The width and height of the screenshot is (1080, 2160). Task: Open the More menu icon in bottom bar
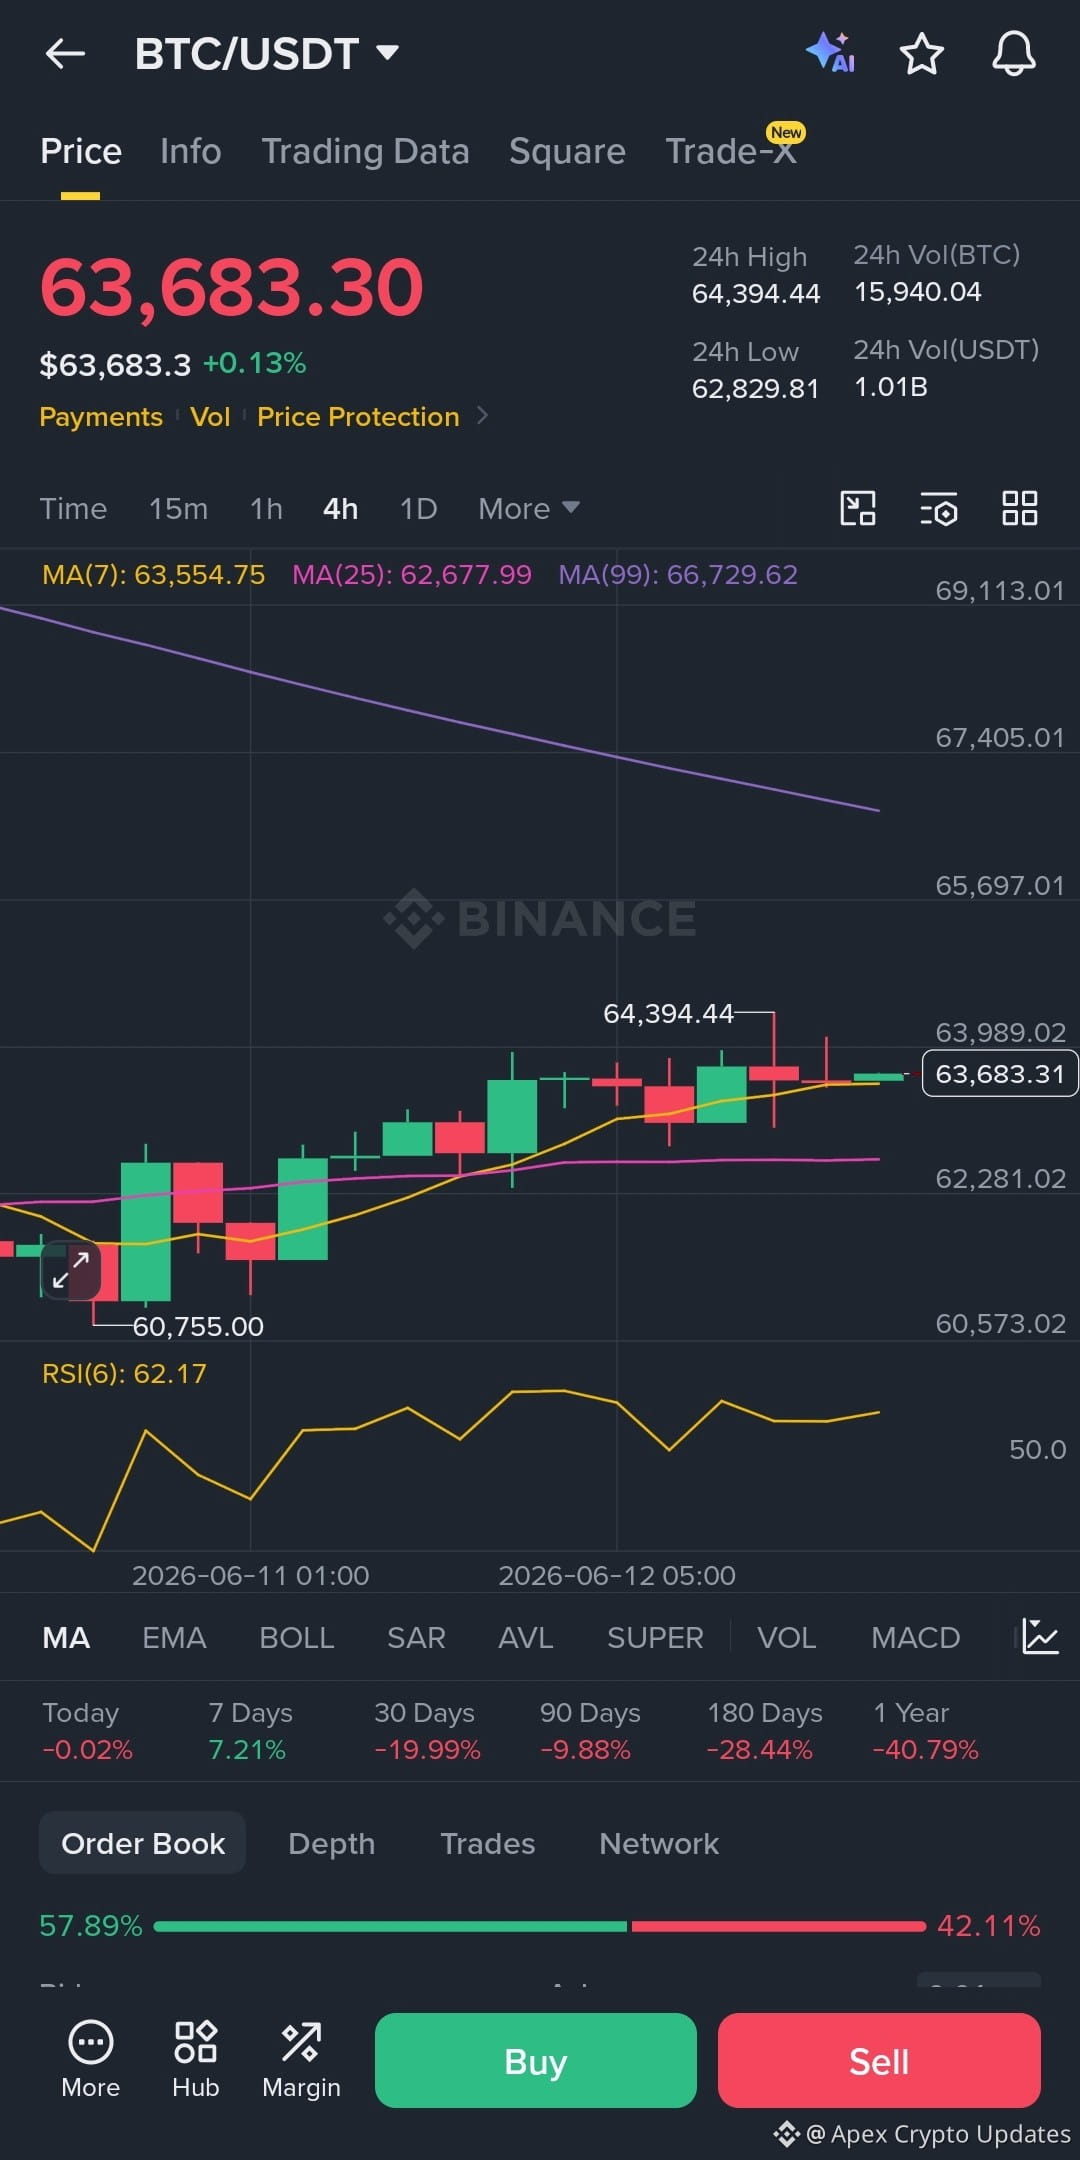[90, 2060]
